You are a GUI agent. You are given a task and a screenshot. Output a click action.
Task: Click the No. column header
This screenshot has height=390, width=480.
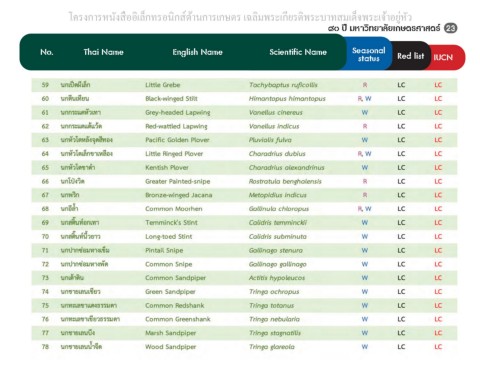point(47,52)
